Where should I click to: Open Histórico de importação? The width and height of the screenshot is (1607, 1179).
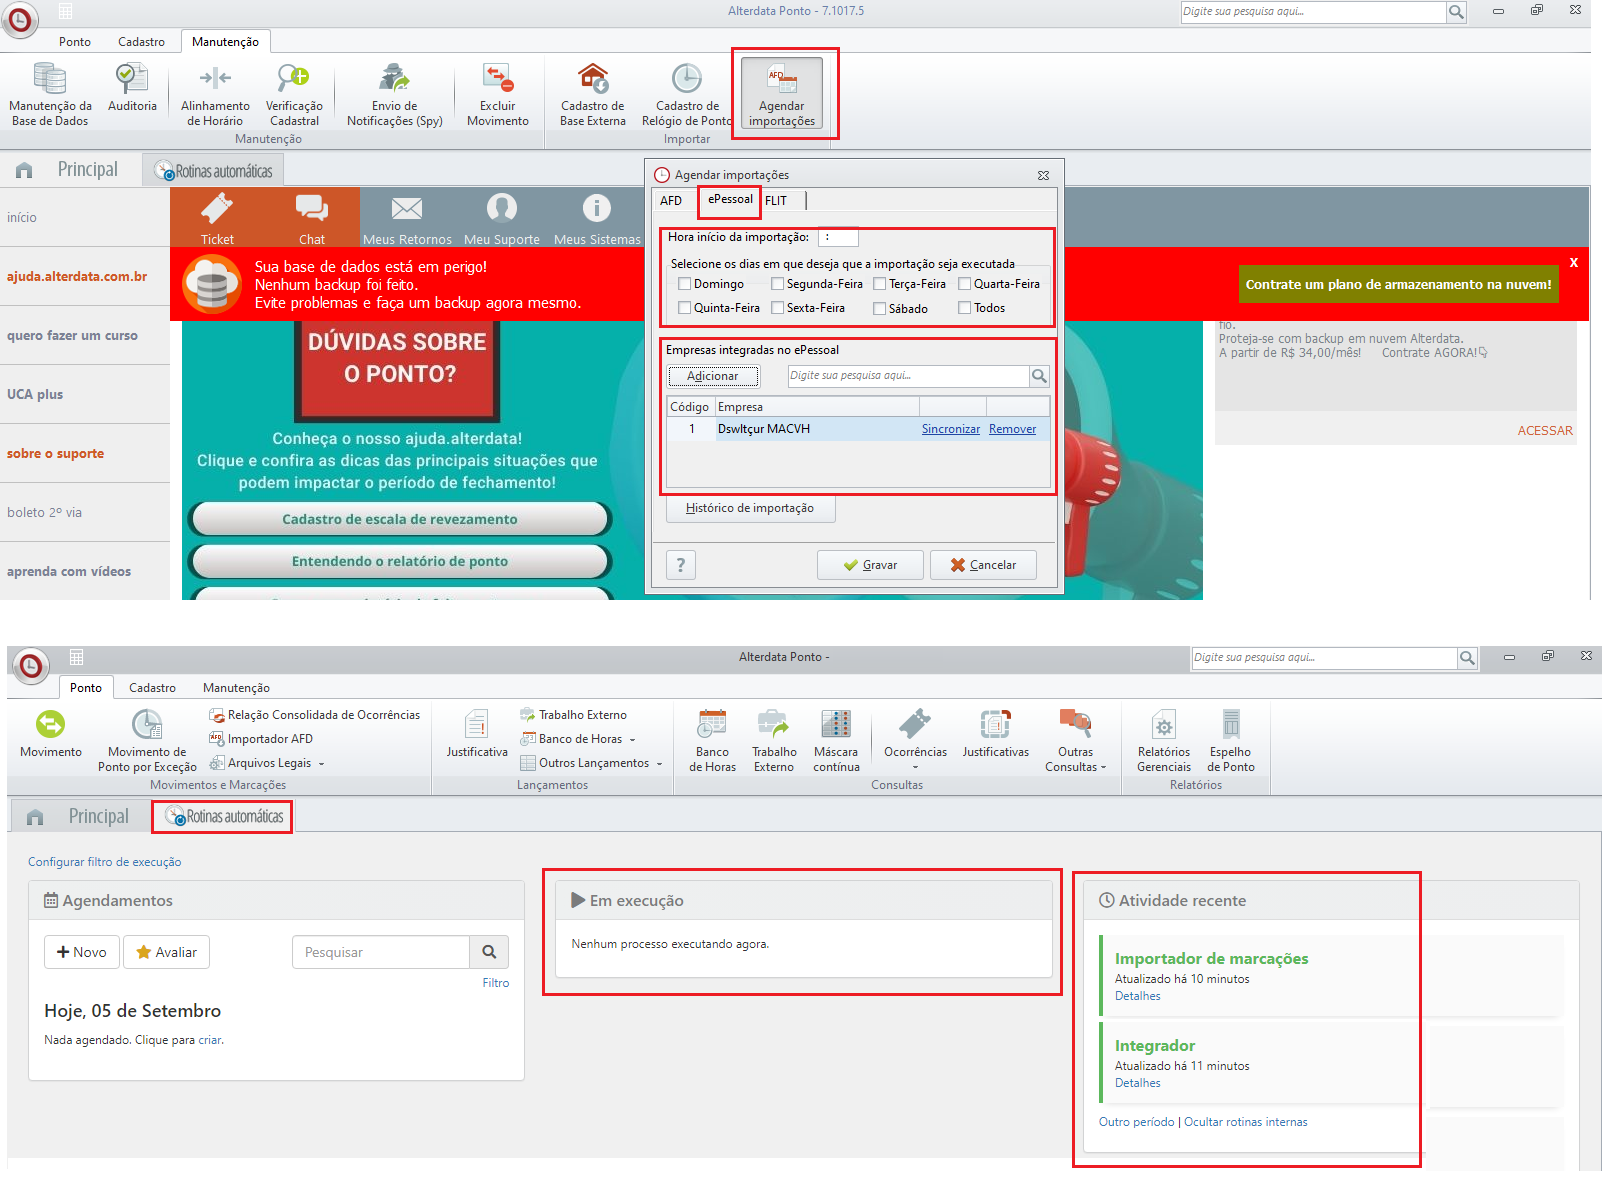coord(750,508)
